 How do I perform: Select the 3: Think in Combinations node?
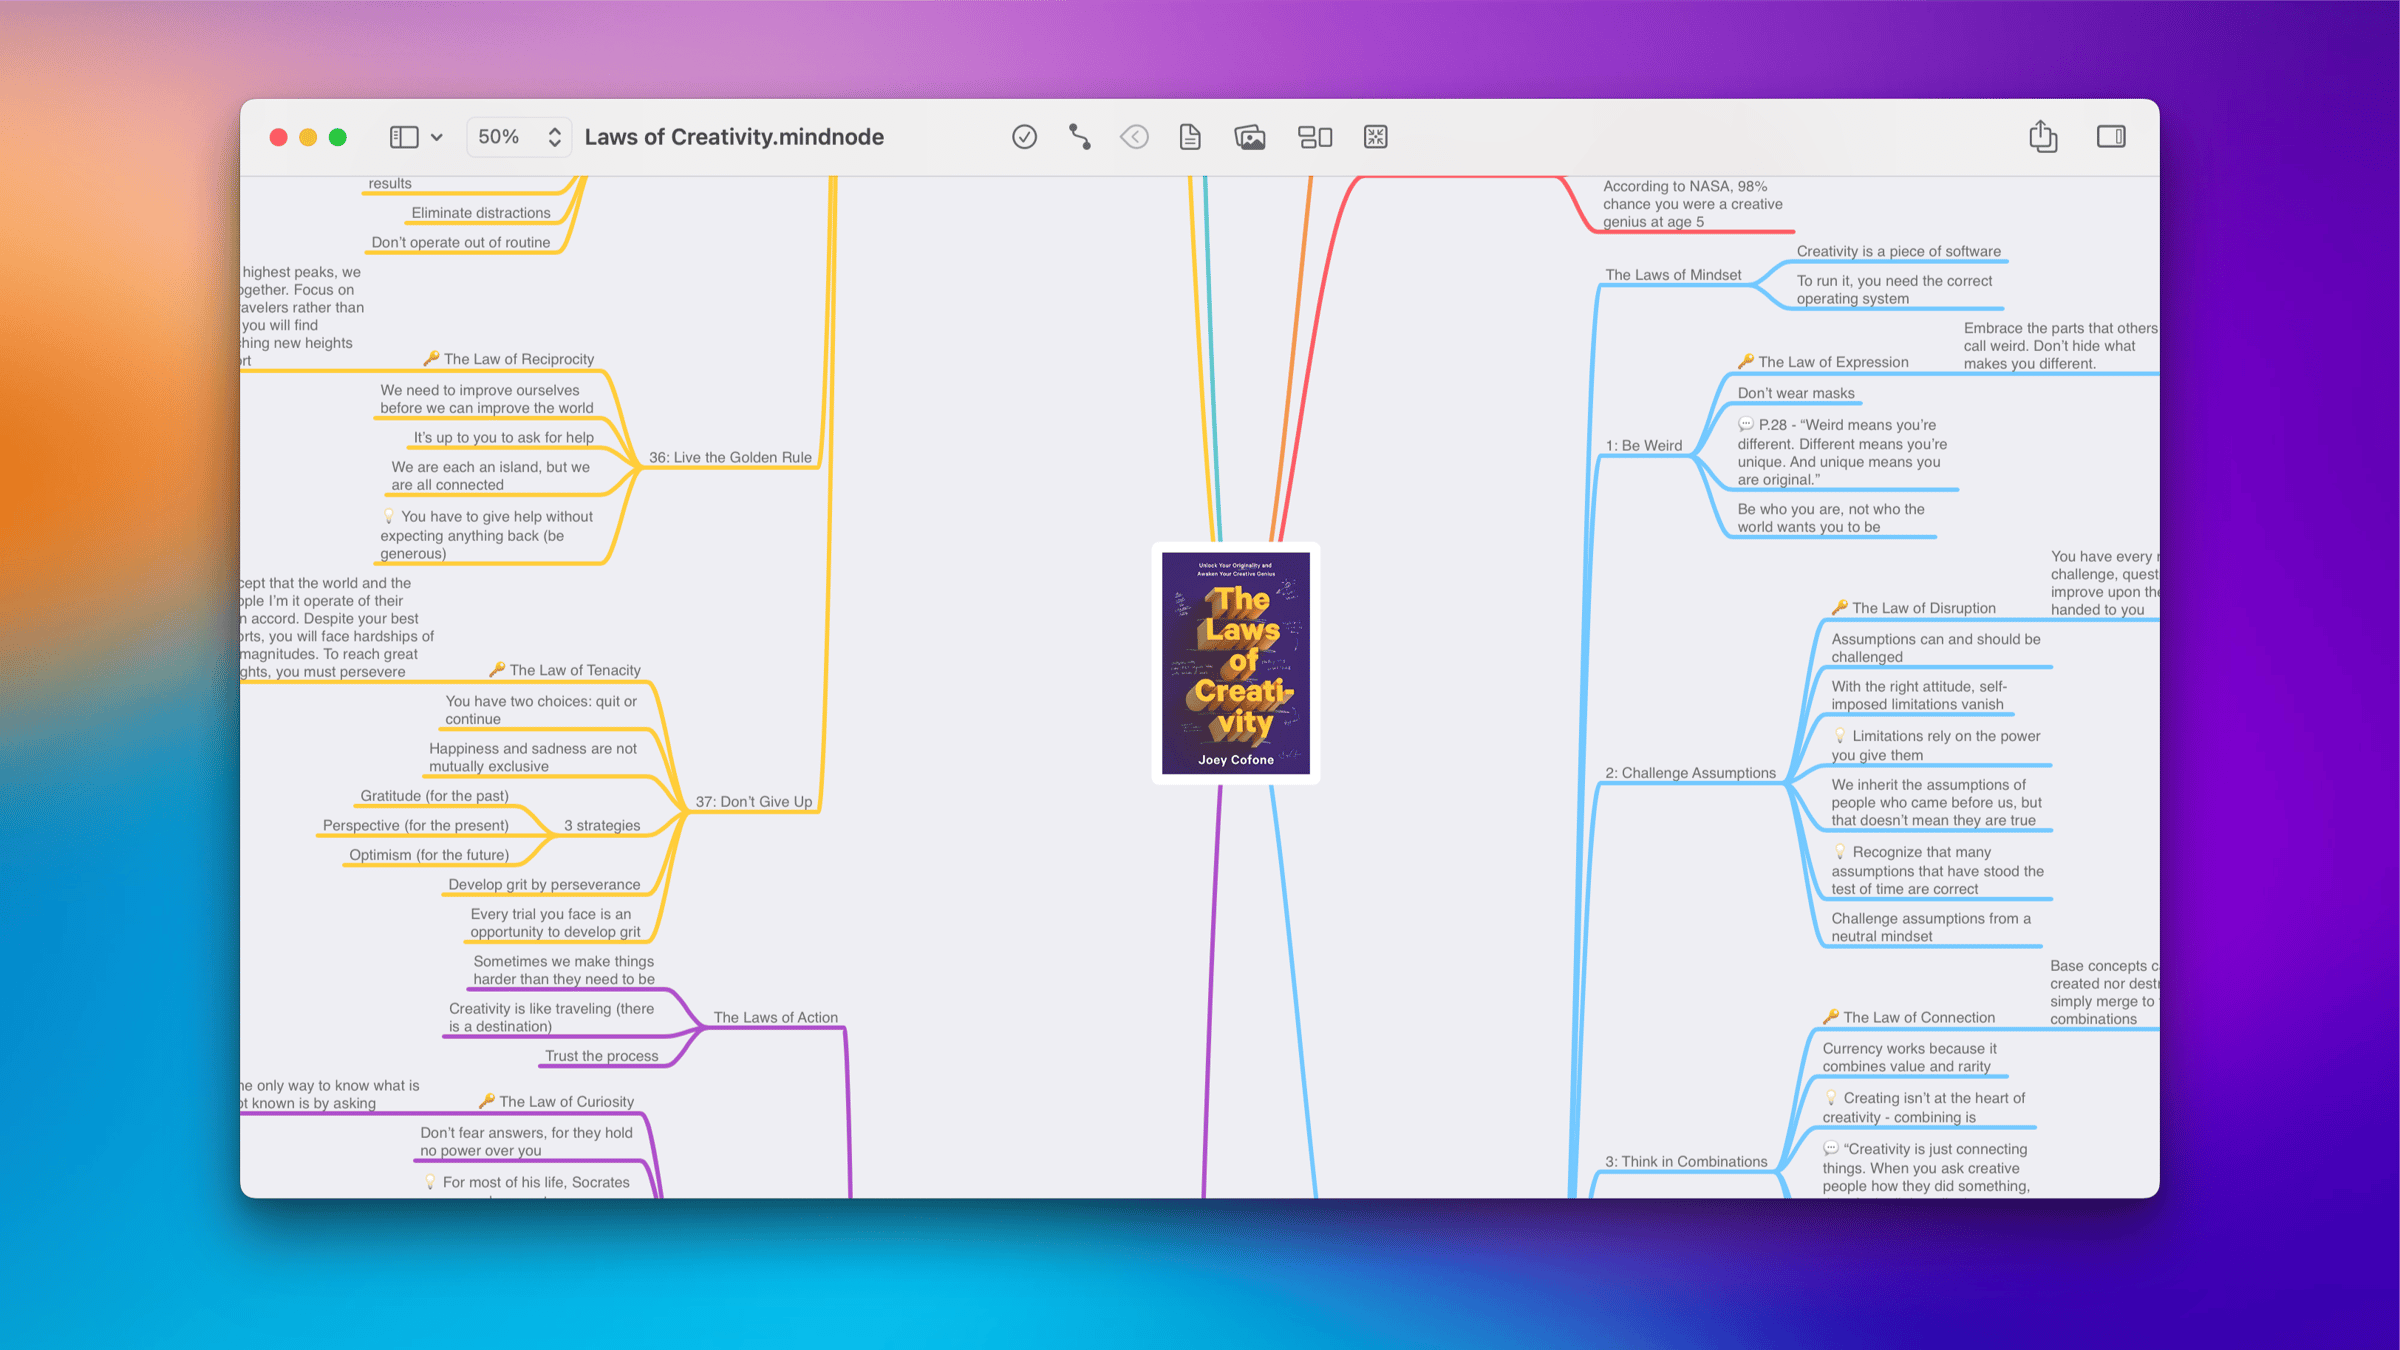(1686, 1161)
